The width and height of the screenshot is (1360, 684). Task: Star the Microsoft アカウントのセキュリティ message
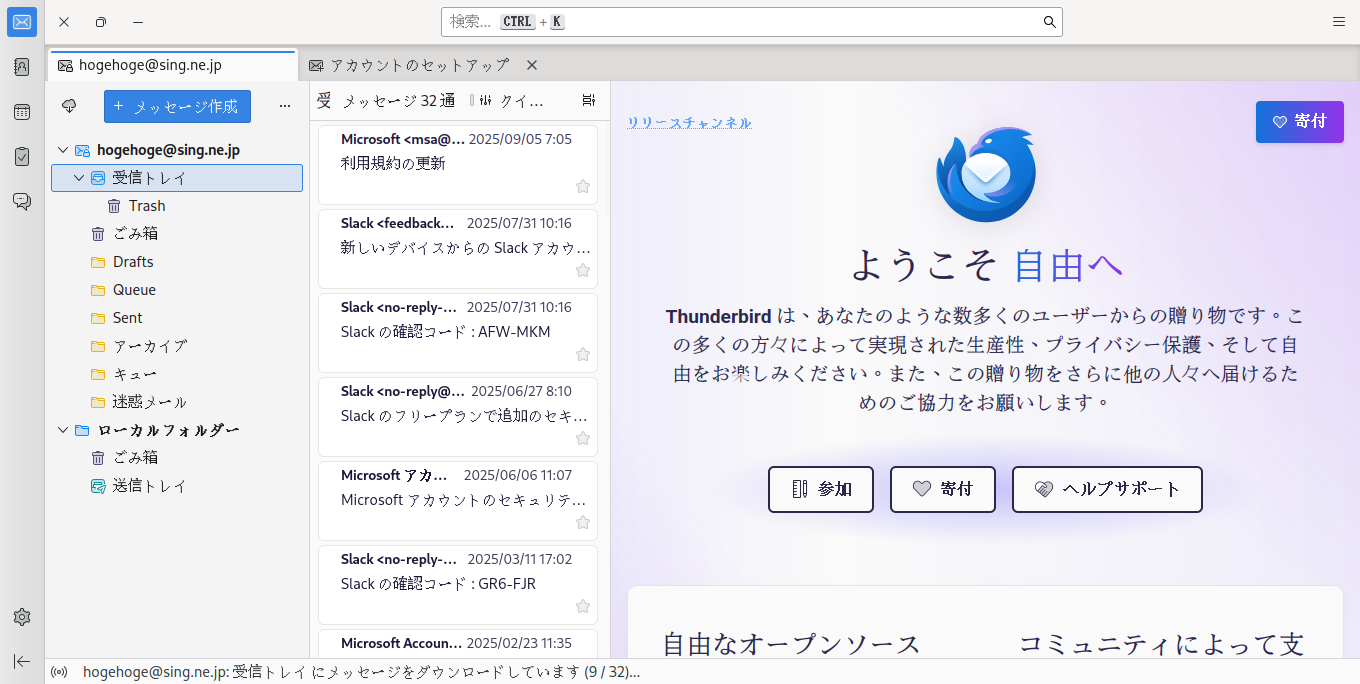click(583, 522)
